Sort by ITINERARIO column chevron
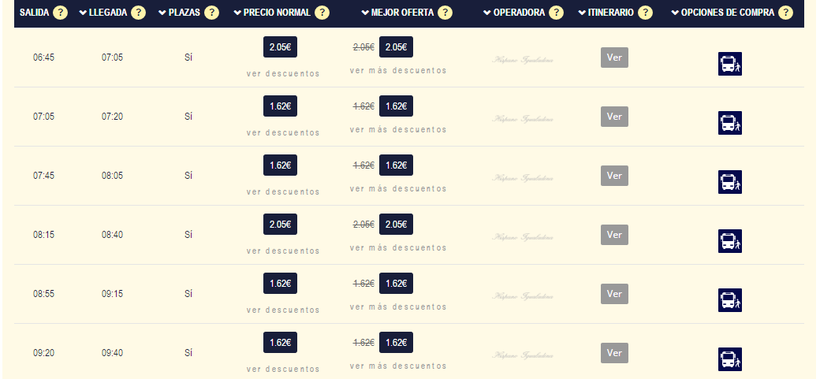 (x=582, y=13)
